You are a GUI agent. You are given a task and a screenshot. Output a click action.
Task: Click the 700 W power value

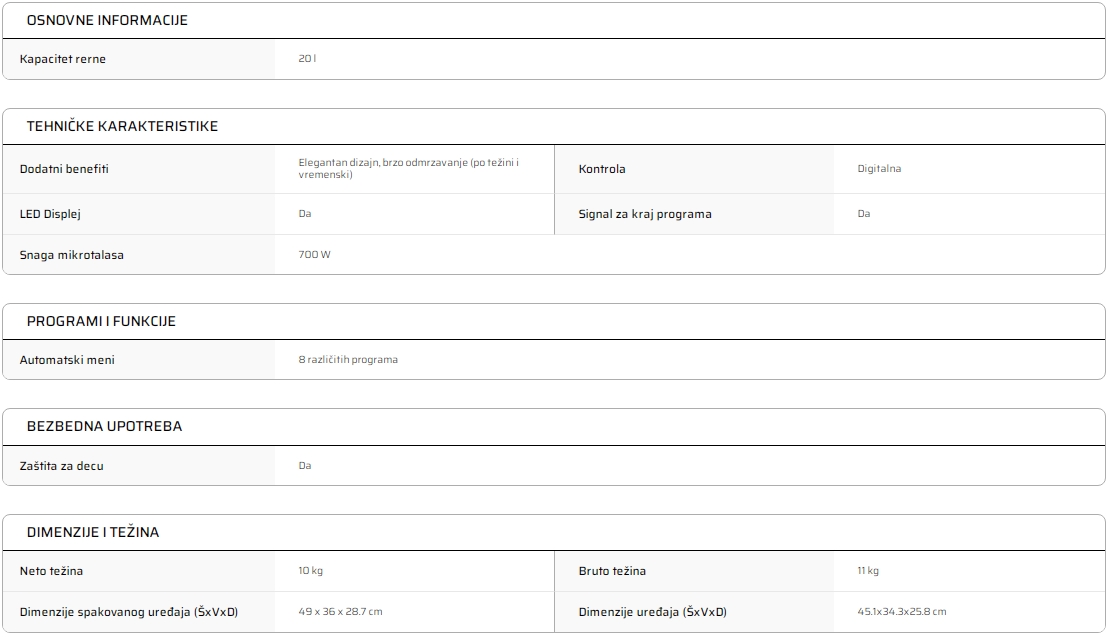tap(314, 255)
